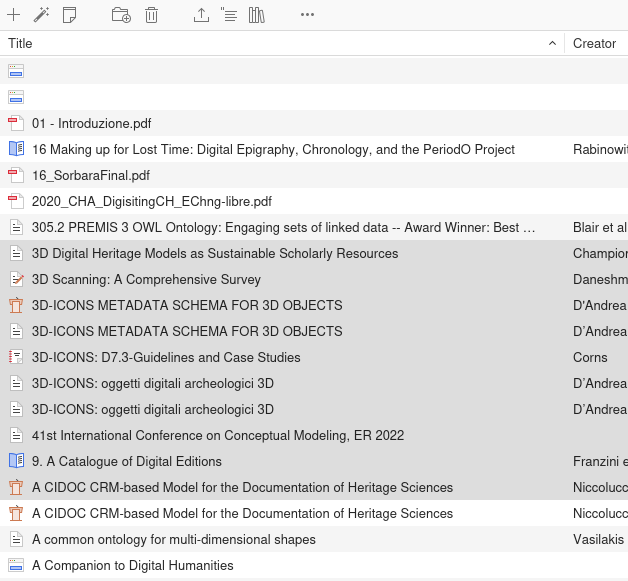This screenshot has height=581, width=628.
Task: Select the 01 - Introduzione.pdf item
Action: click(x=92, y=124)
